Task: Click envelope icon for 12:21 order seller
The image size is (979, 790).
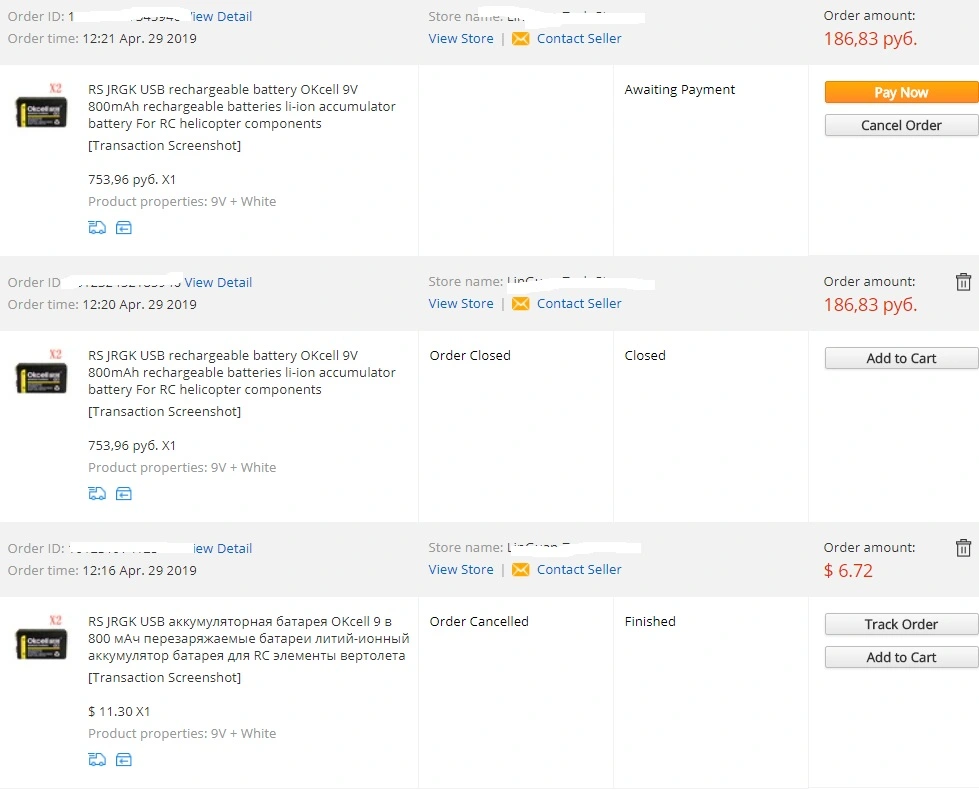Action: pos(520,39)
